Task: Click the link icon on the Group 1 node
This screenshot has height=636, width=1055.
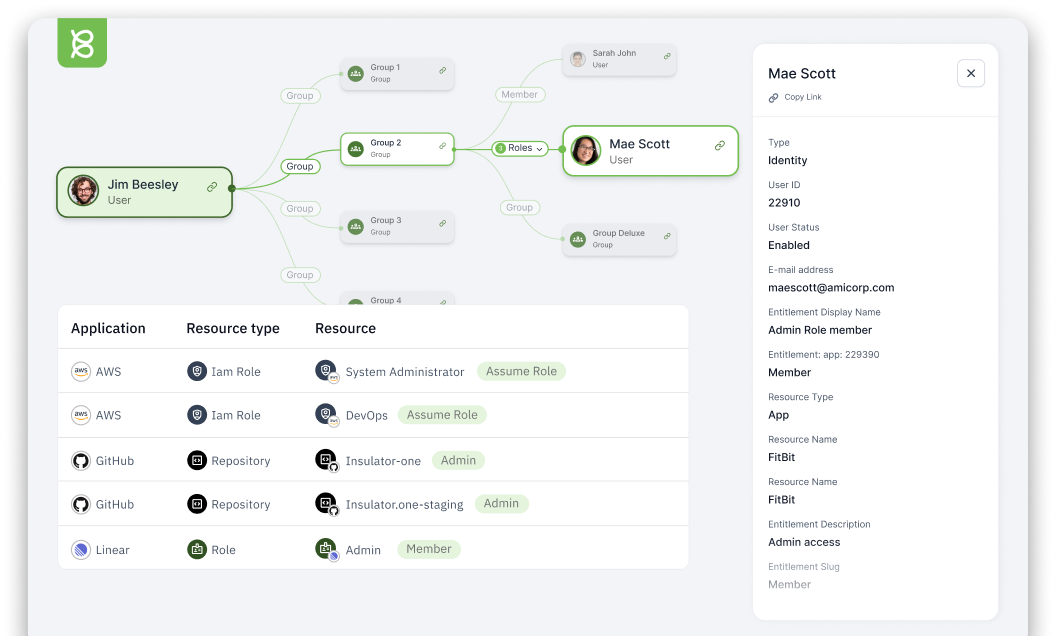Action: click(x=440, y=70)
